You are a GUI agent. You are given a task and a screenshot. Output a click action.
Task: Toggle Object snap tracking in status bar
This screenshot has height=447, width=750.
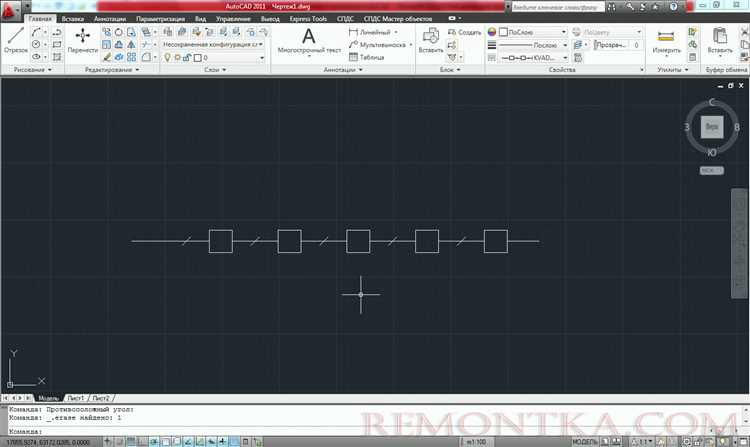pyautogui.click(x=188, y=442)
